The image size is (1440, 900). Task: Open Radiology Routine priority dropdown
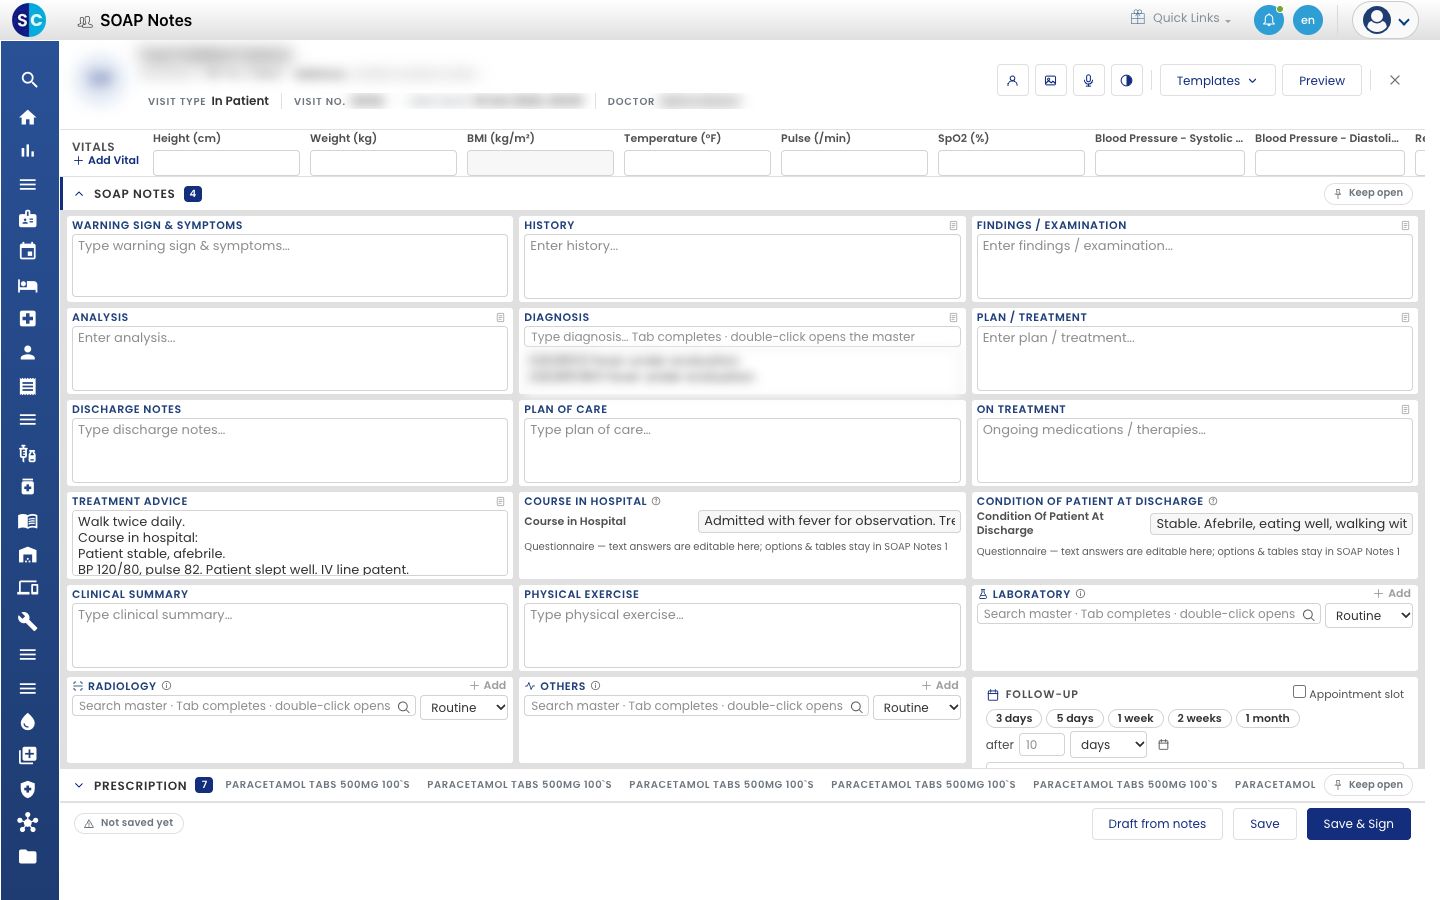(464, 708)
